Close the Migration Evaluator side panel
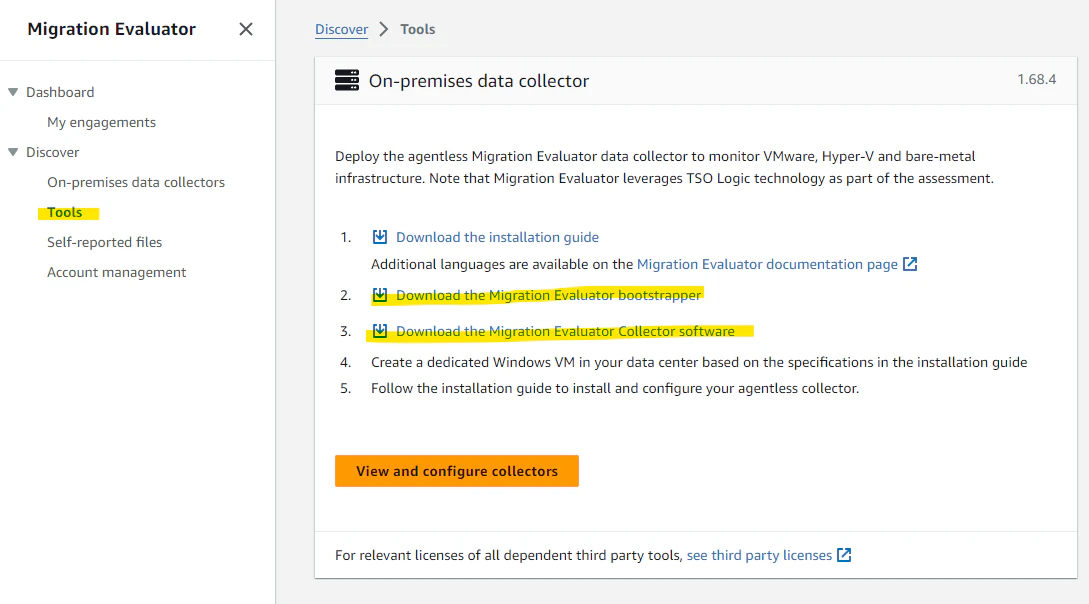Screen dimensions: 1089x604 pos(246,29)
